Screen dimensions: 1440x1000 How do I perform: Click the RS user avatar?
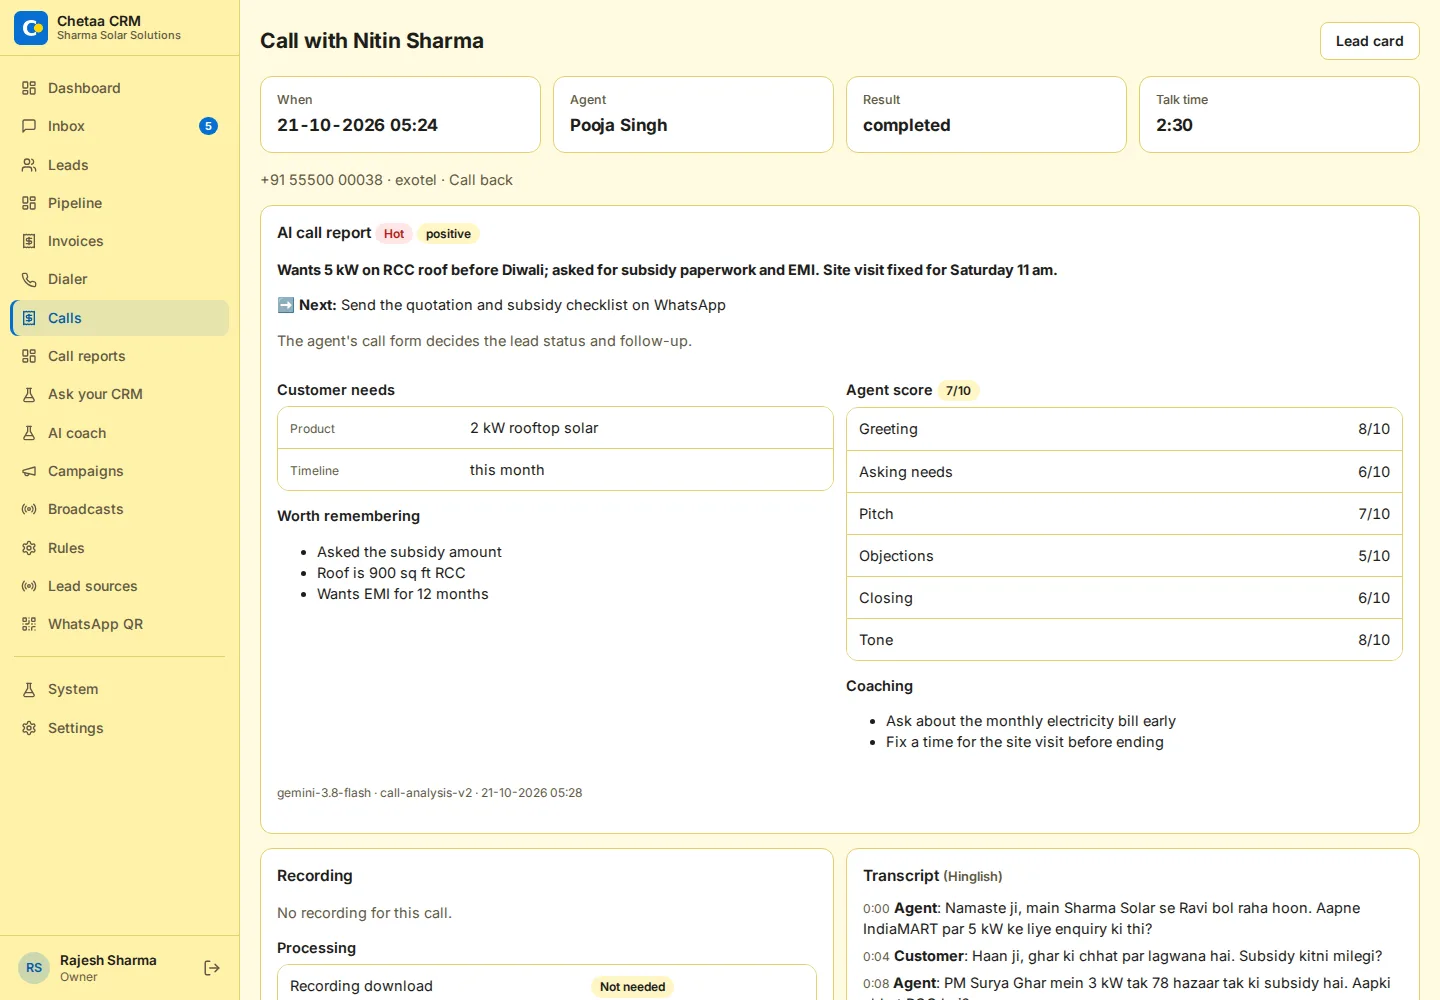(34, 968)
